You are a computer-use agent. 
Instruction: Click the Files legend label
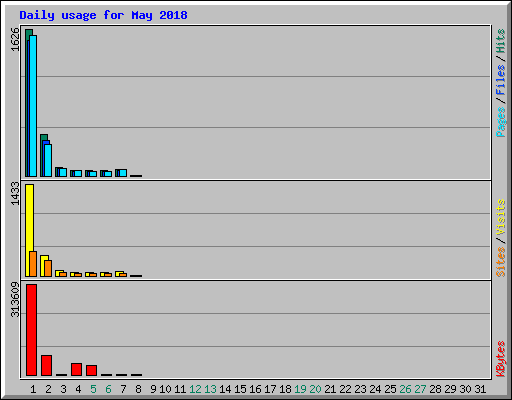pos(501,79)
